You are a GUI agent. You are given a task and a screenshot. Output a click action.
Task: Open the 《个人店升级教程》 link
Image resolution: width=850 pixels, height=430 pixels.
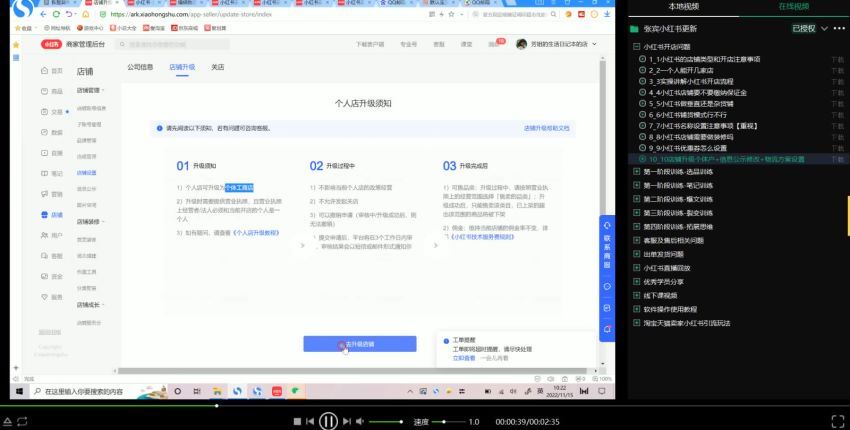[256, 233]
